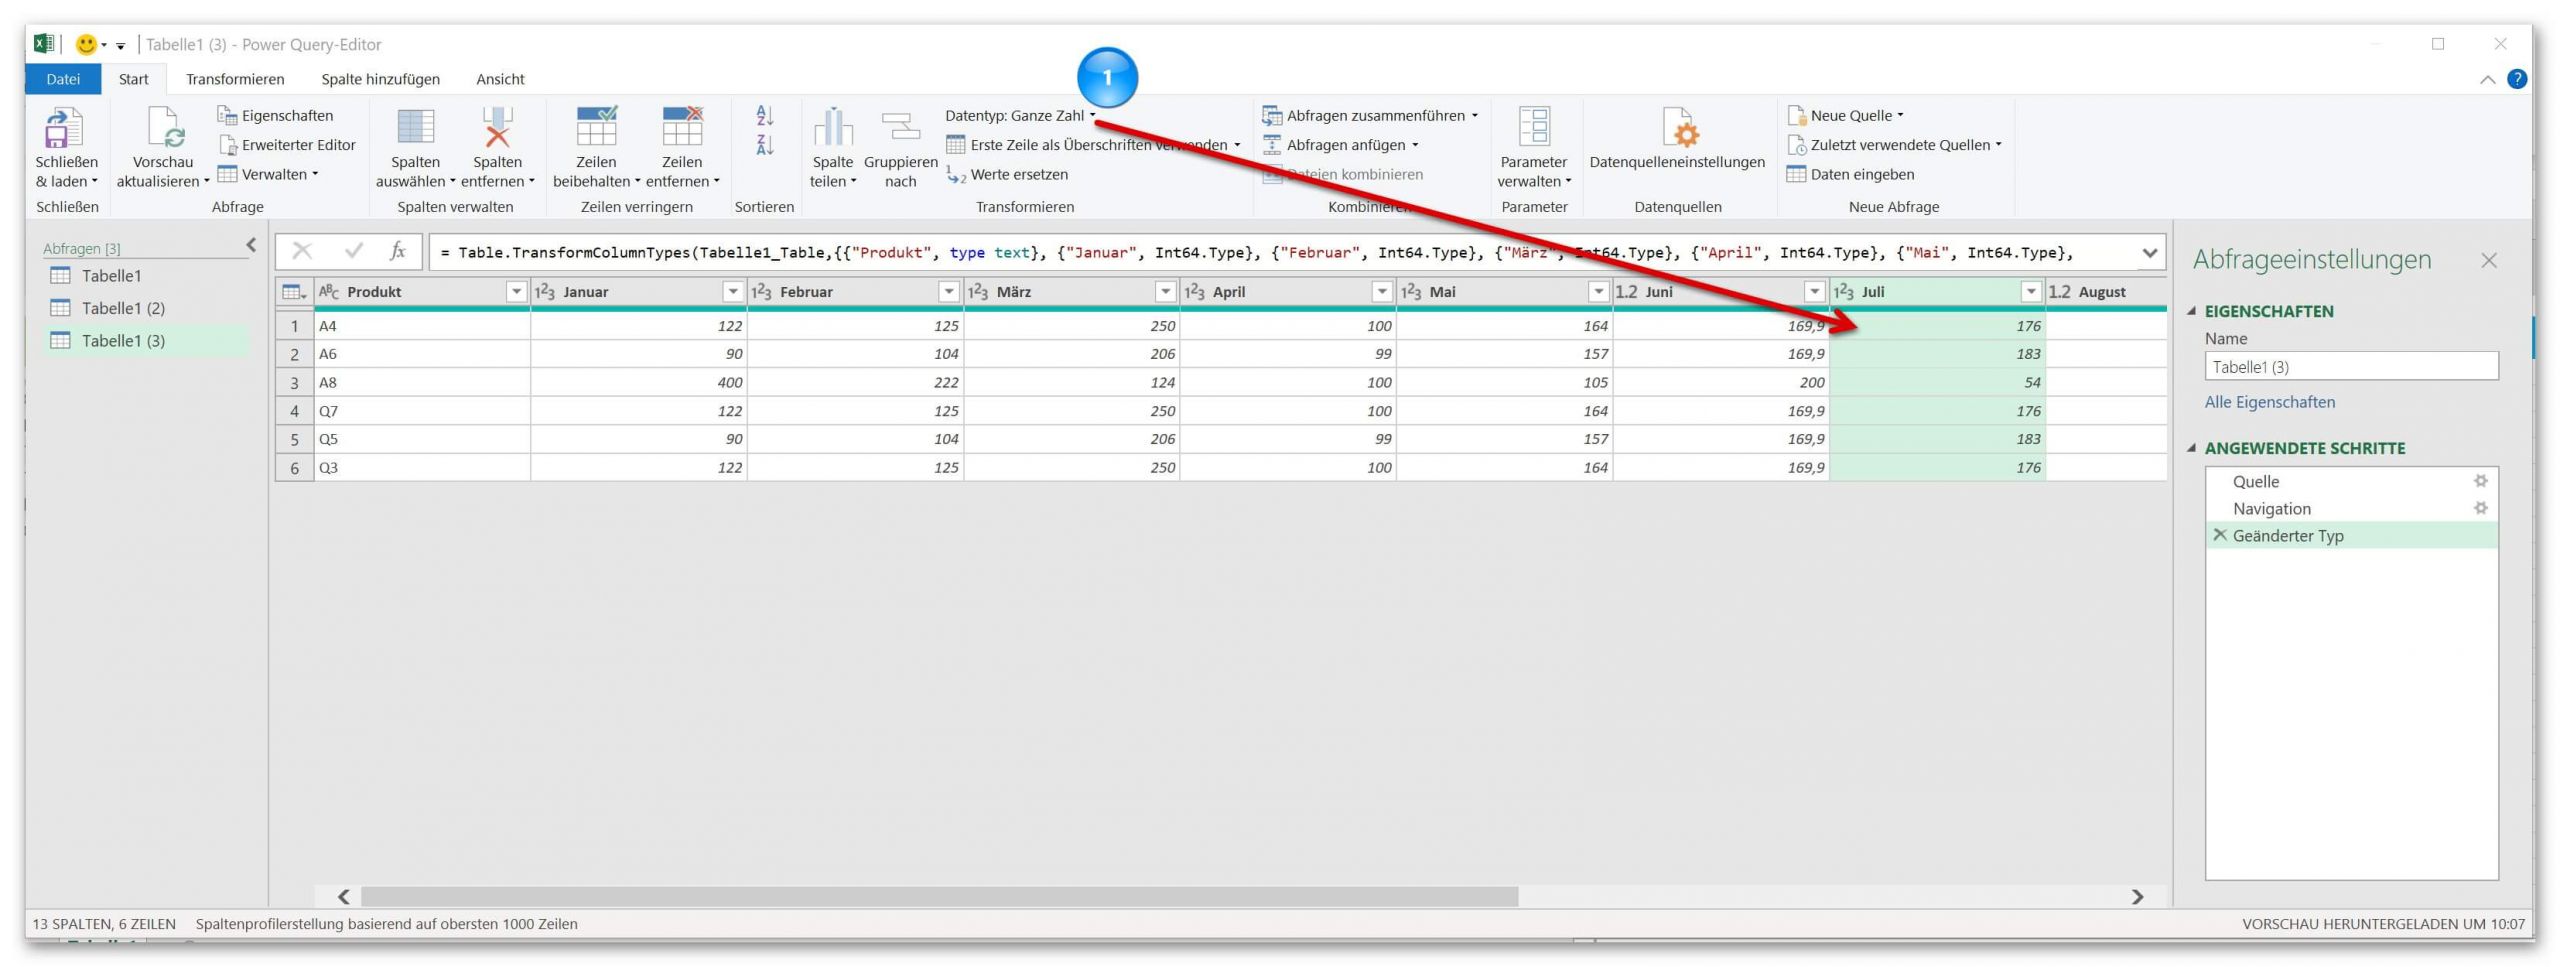Open Zuletzt verwendete Quellen dropdown
The image size is (2560, 967).
(x=1895, y=145)
